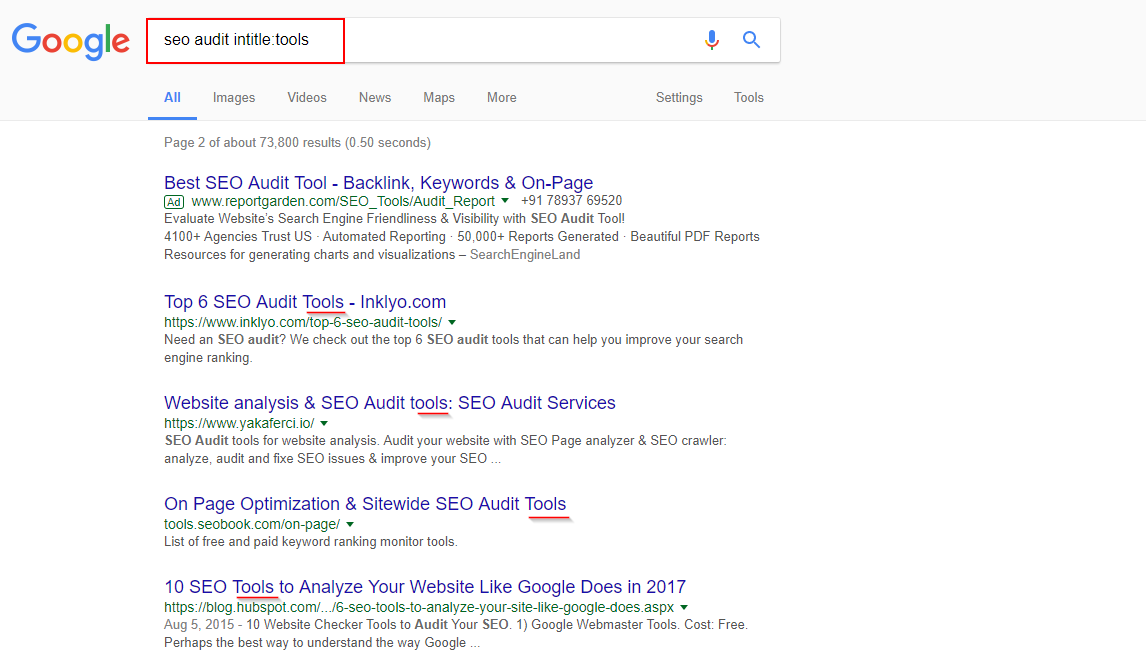Open Website analysis & SEO Audit tools link
Image resolution: width=1146 pixels, height=655 pixels.
(390, 403)
